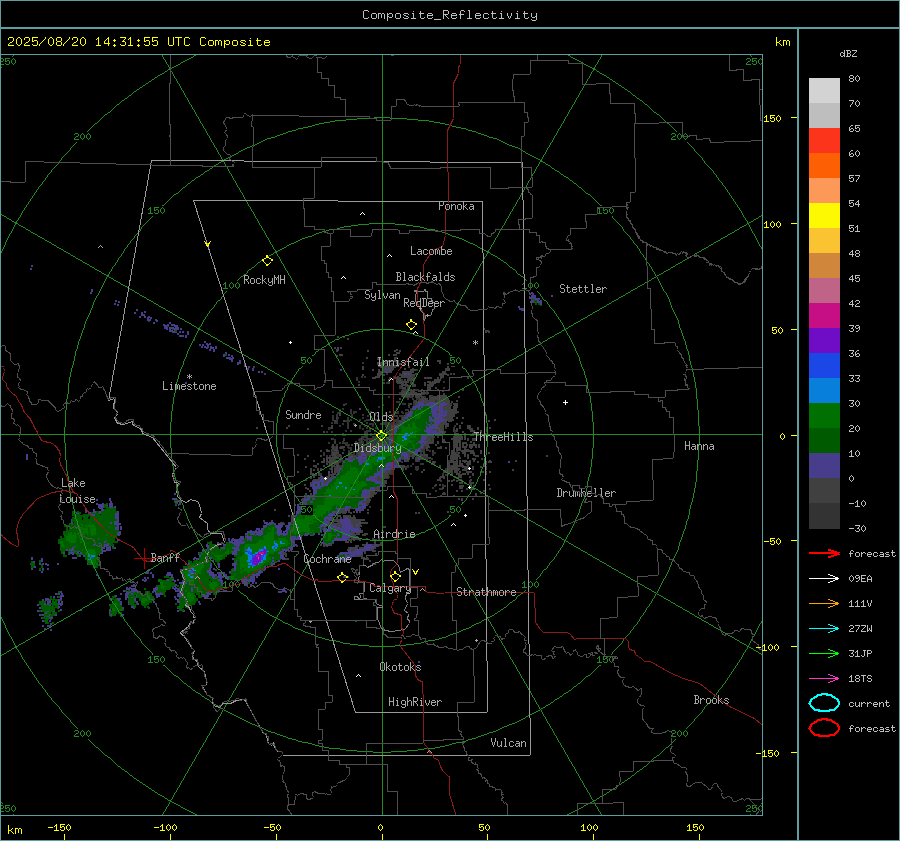Click the orange 111V arrow in legend
900x841 pixels.
[x=824, y=603]
